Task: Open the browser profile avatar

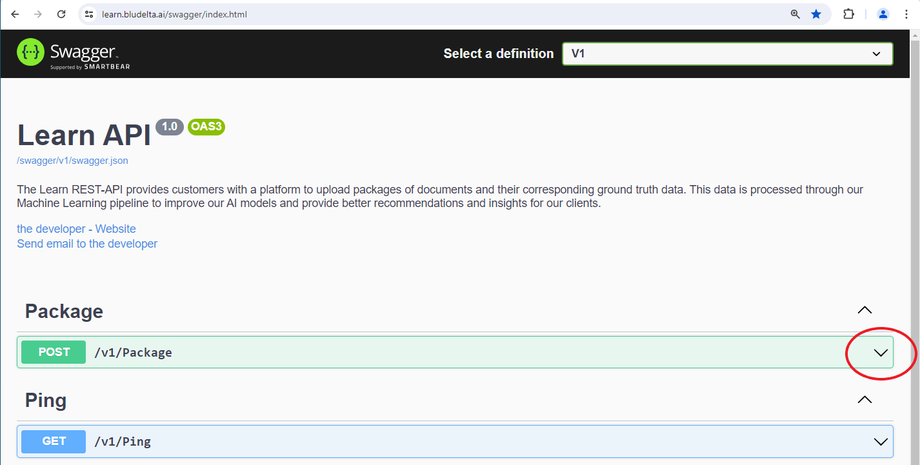Action: [x=883, y=14]
